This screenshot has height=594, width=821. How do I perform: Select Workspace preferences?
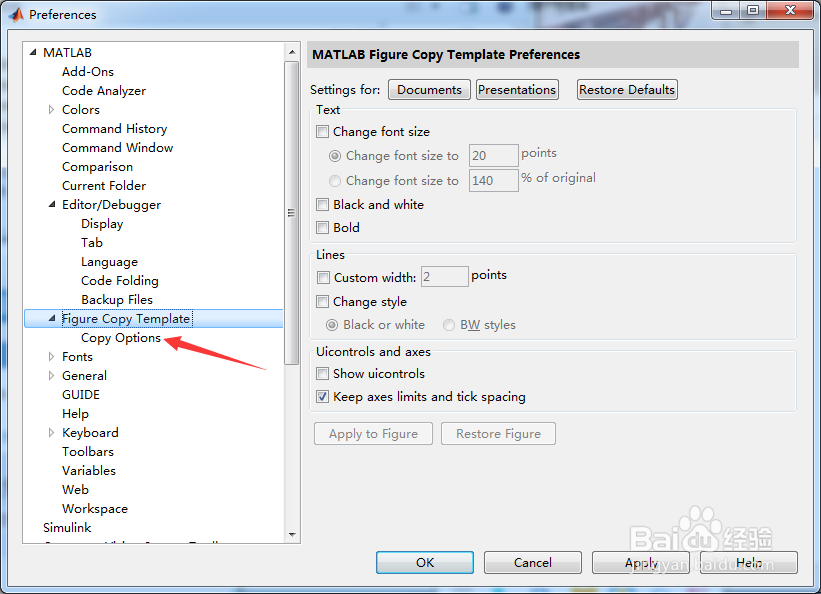[x=95, y=509]
